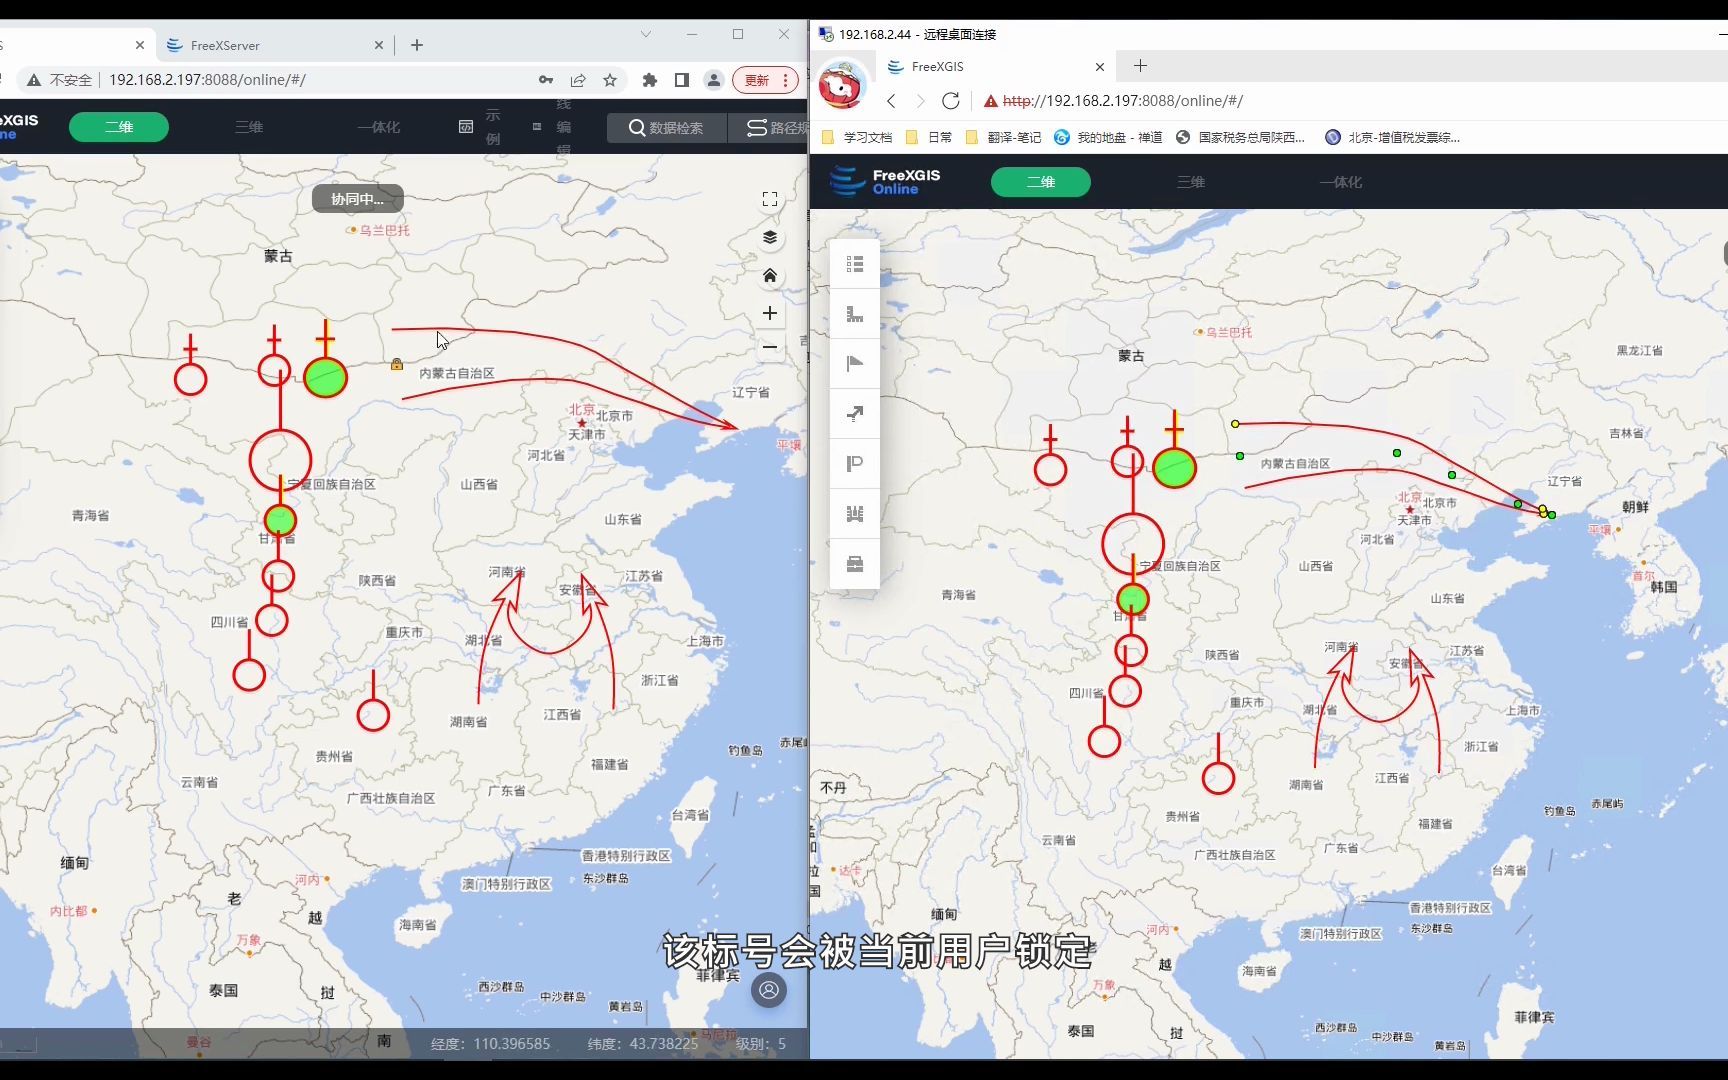Close the FreeXServer tab
The image size is (1728, 1080).
[x=379, y=45]
